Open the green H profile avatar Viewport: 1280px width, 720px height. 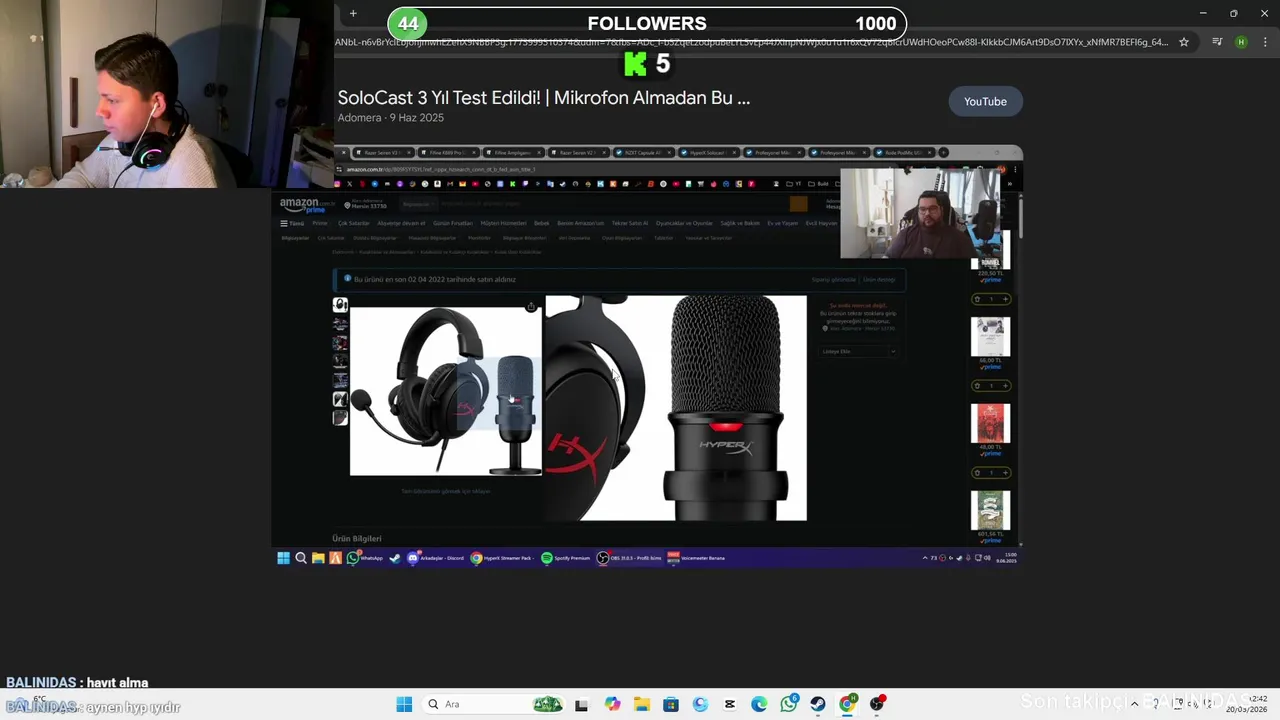(1241, 42)
